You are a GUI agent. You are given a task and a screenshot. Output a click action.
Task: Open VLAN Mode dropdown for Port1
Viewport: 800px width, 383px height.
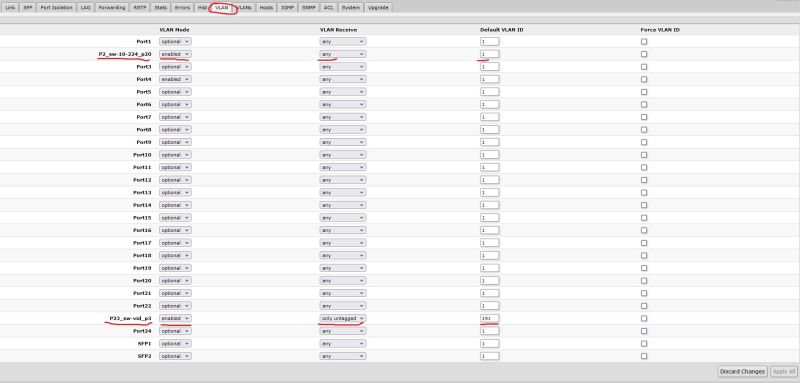[x=175, y=41]
